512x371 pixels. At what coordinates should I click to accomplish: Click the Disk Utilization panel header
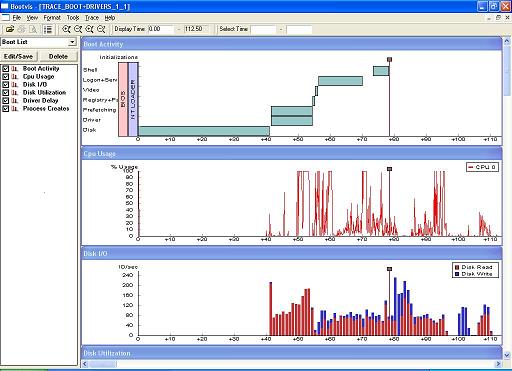click(292, 353)
